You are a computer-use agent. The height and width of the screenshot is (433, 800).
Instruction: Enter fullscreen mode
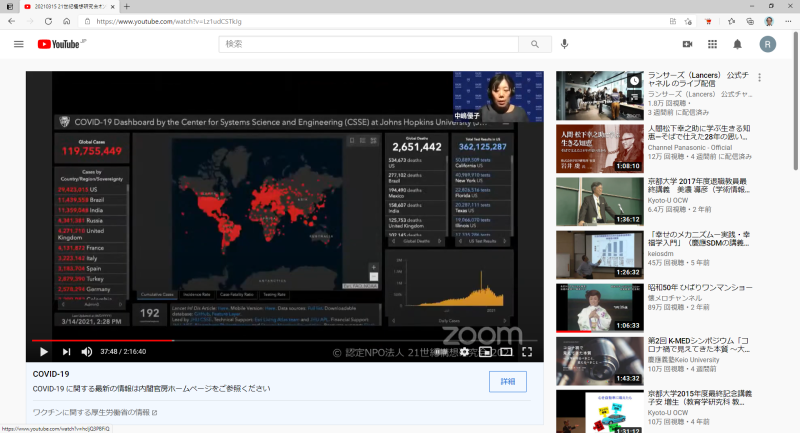pyautogui.click(x=527, y=351)
